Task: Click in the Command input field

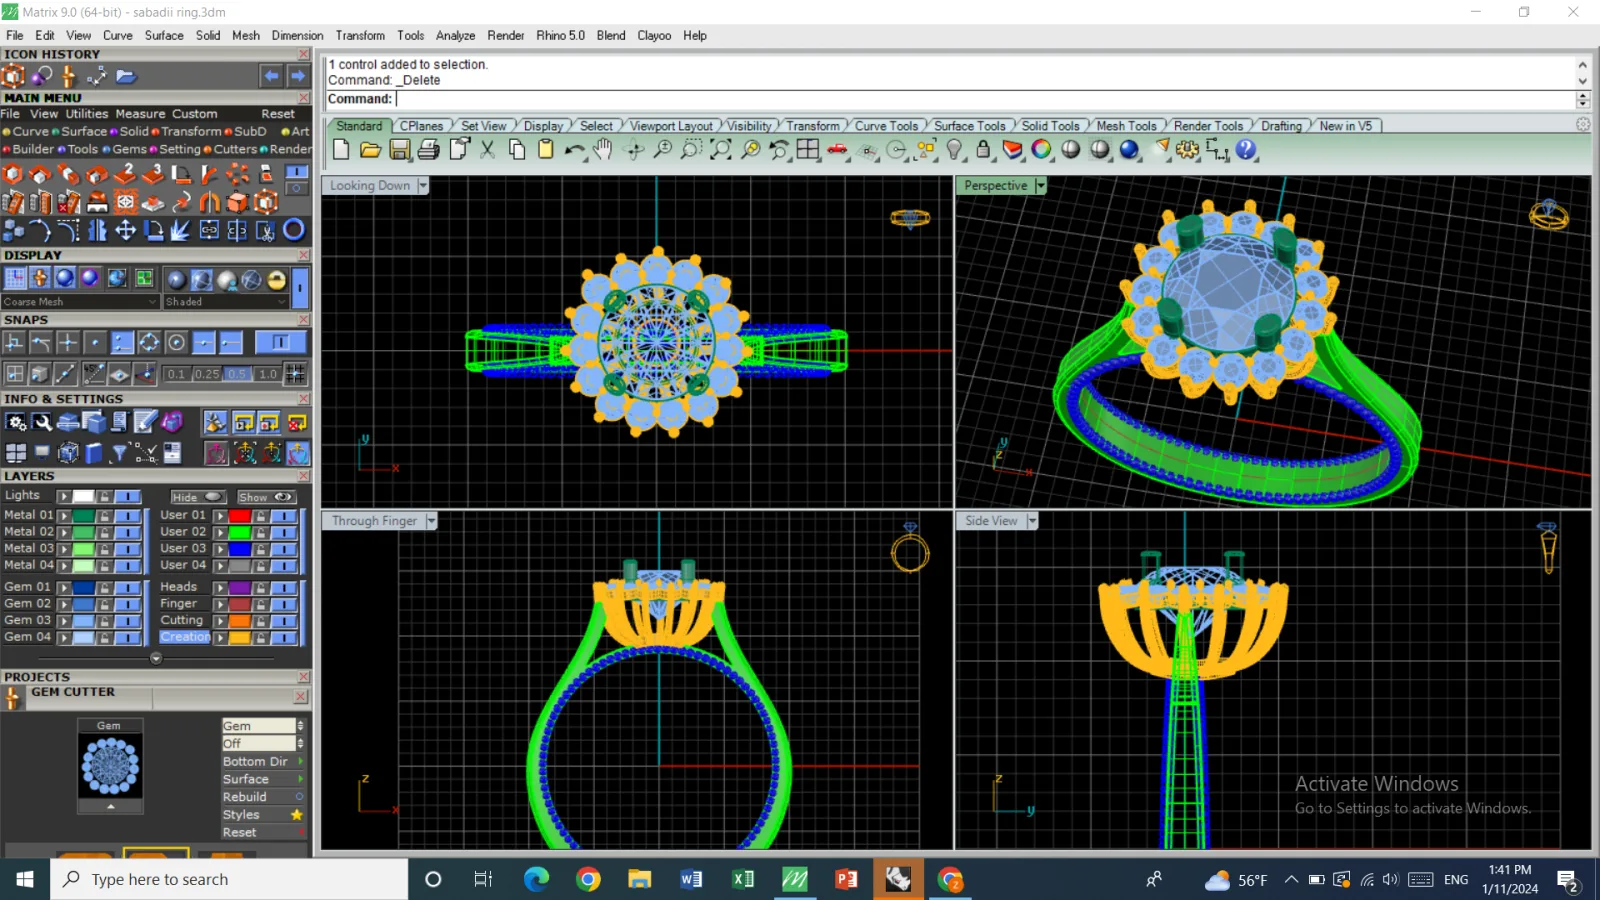Action: pyautogui.click(x=985, y=99)
